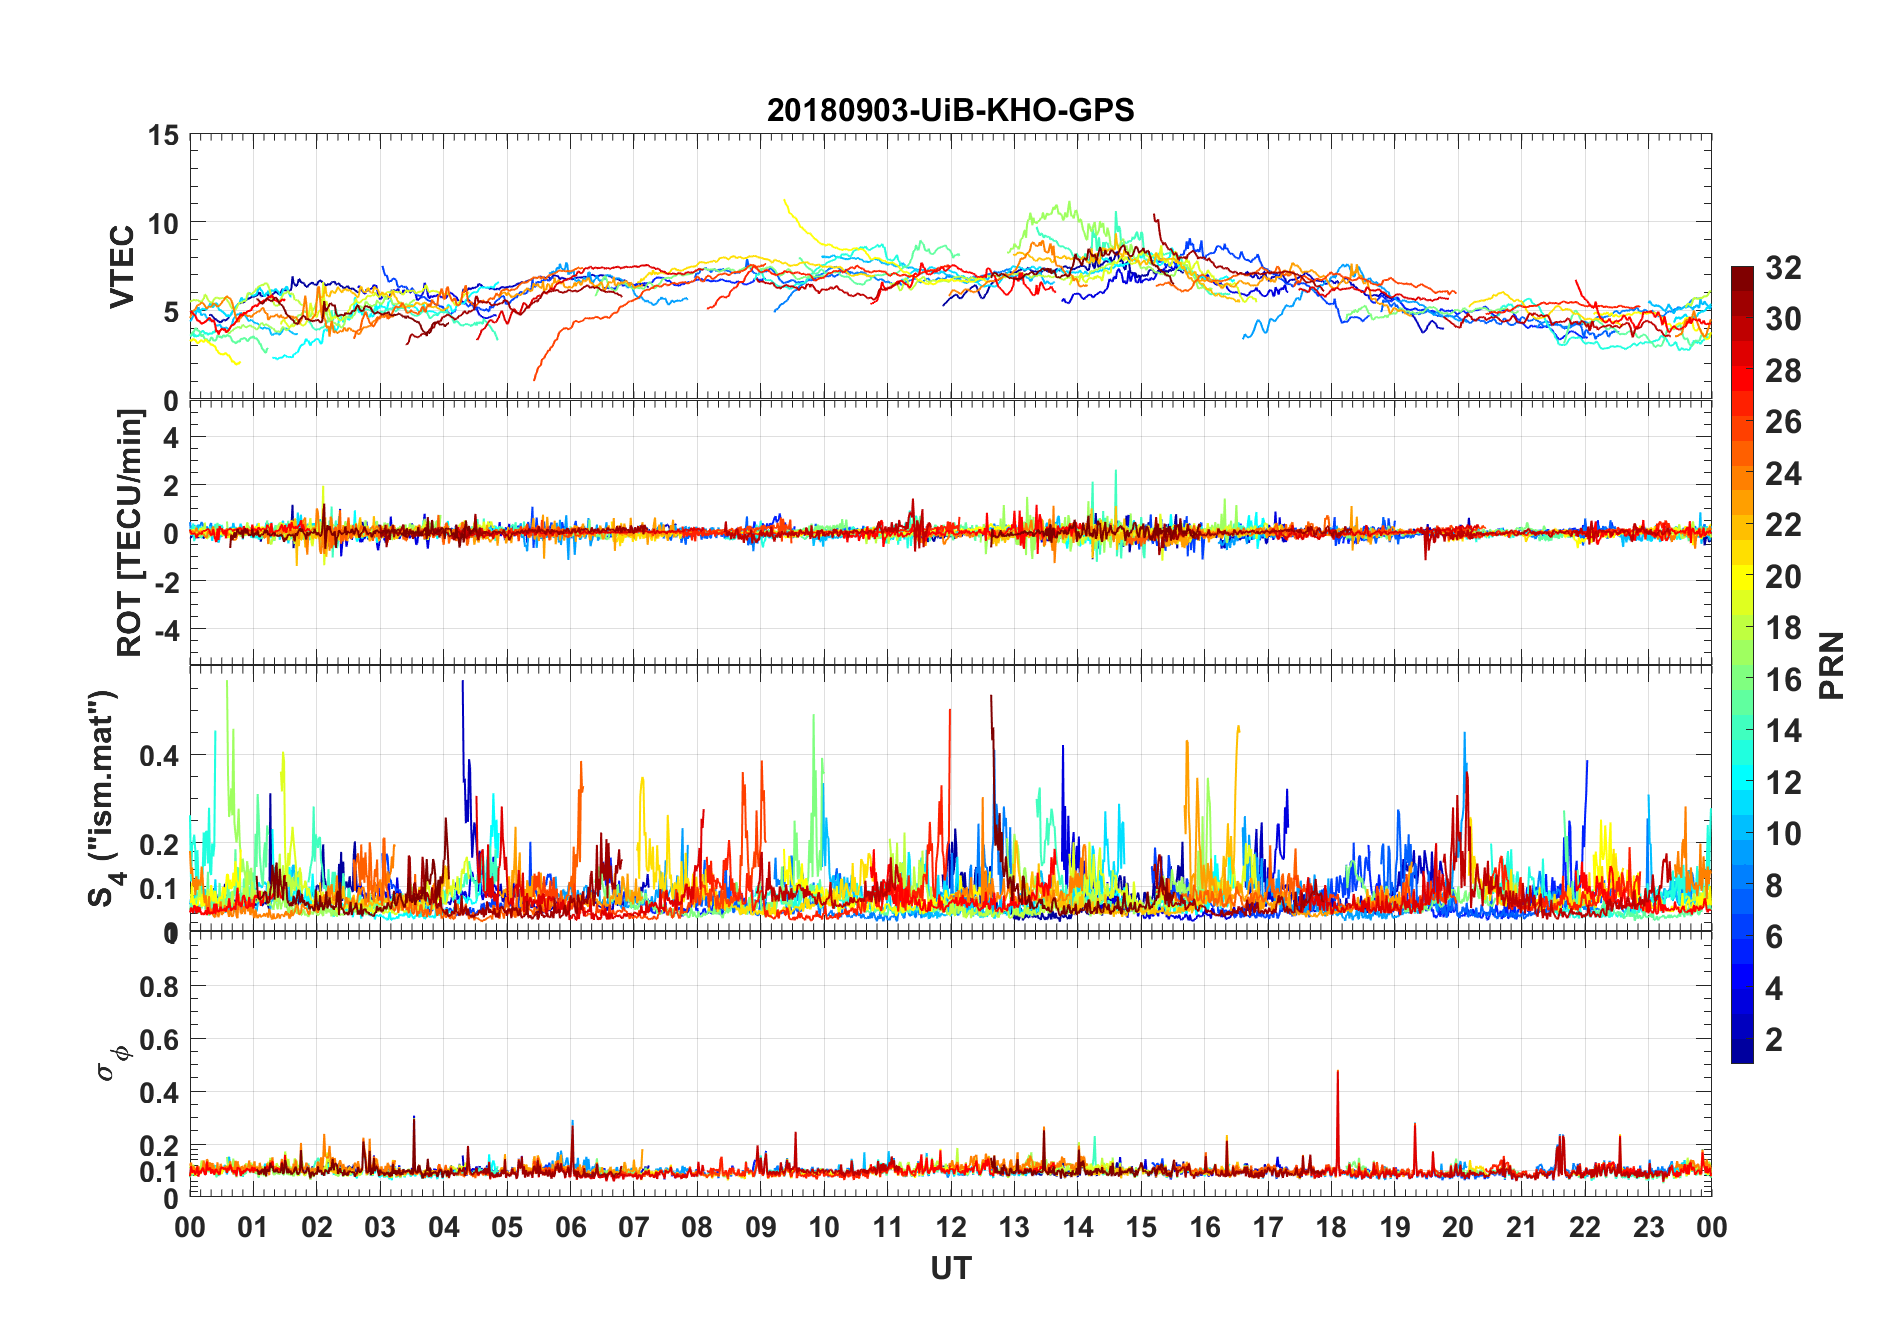Click colorbar tick label 16

click(x=1783, y=680)
